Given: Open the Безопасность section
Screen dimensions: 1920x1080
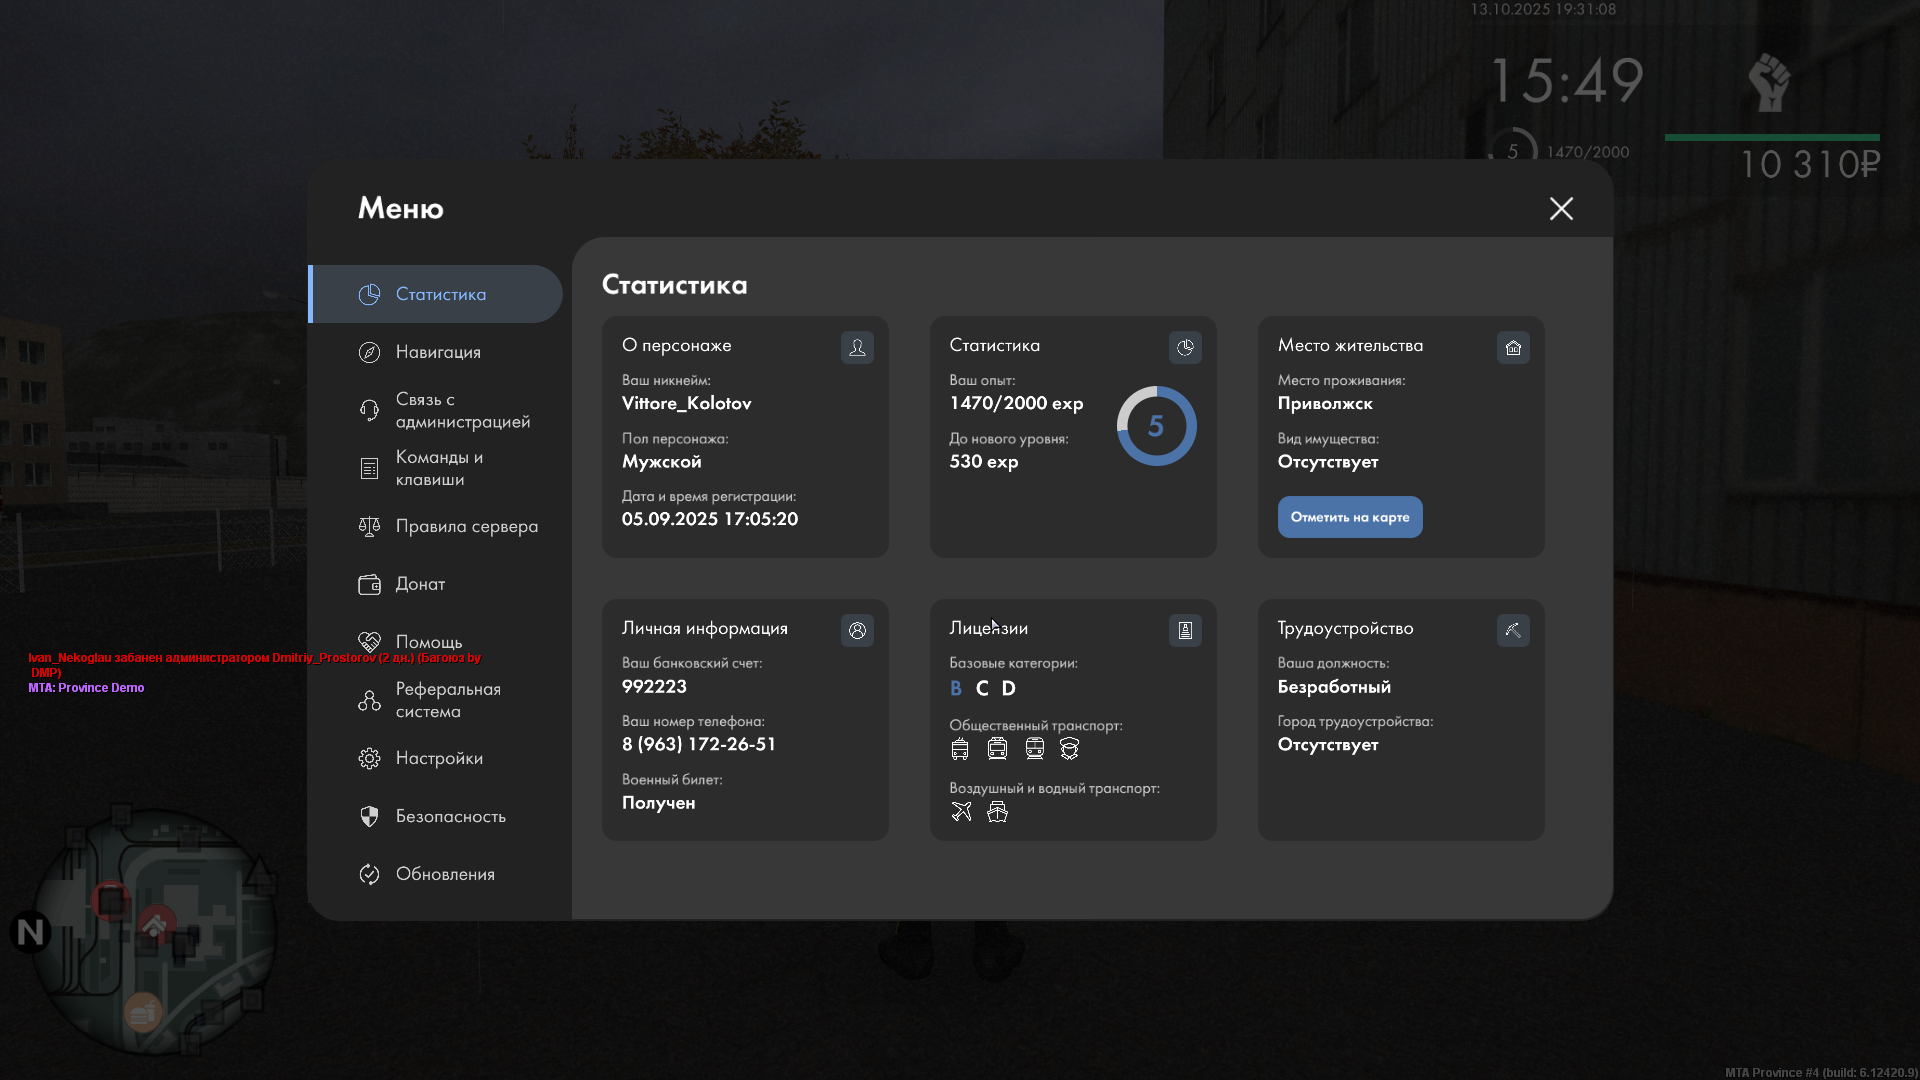Looking at the screenshot, I should click(x=450, y=816).
